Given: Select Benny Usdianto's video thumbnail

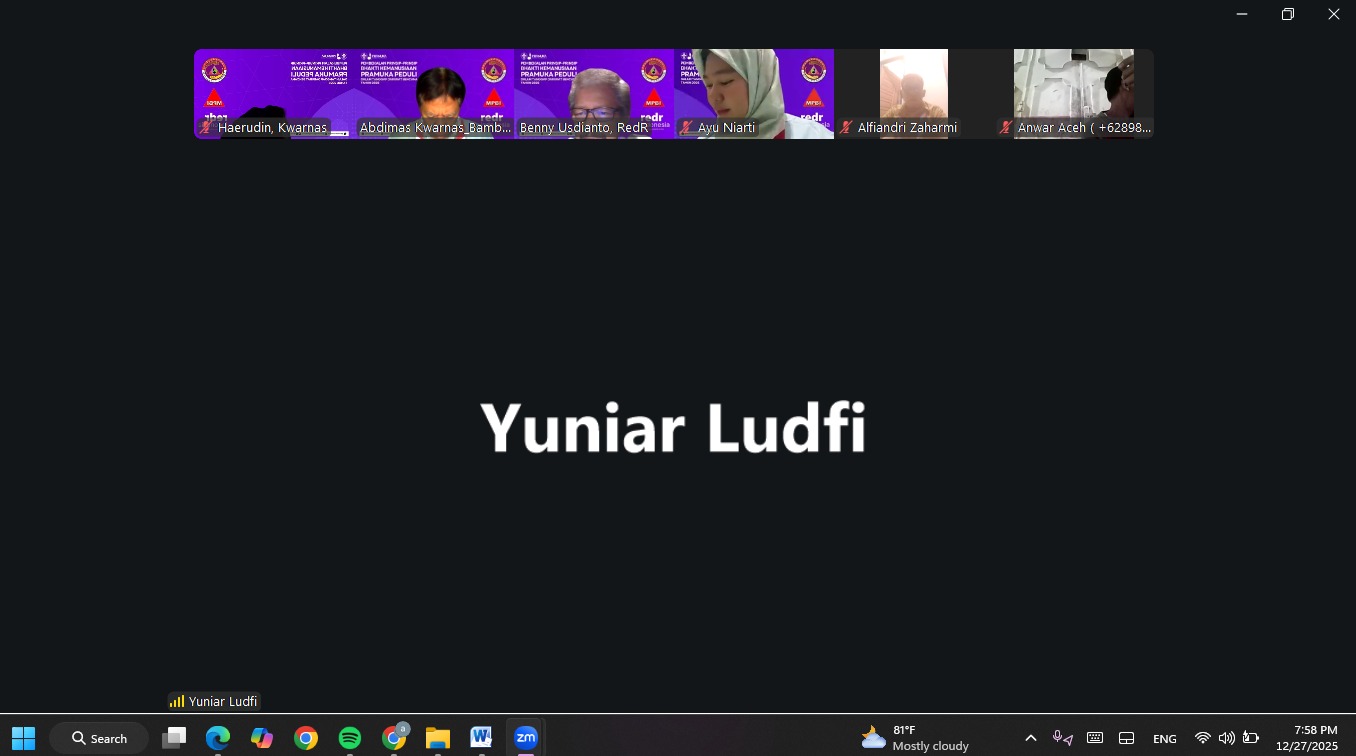Looking at the screenshot, I should [x=594, y=93].
